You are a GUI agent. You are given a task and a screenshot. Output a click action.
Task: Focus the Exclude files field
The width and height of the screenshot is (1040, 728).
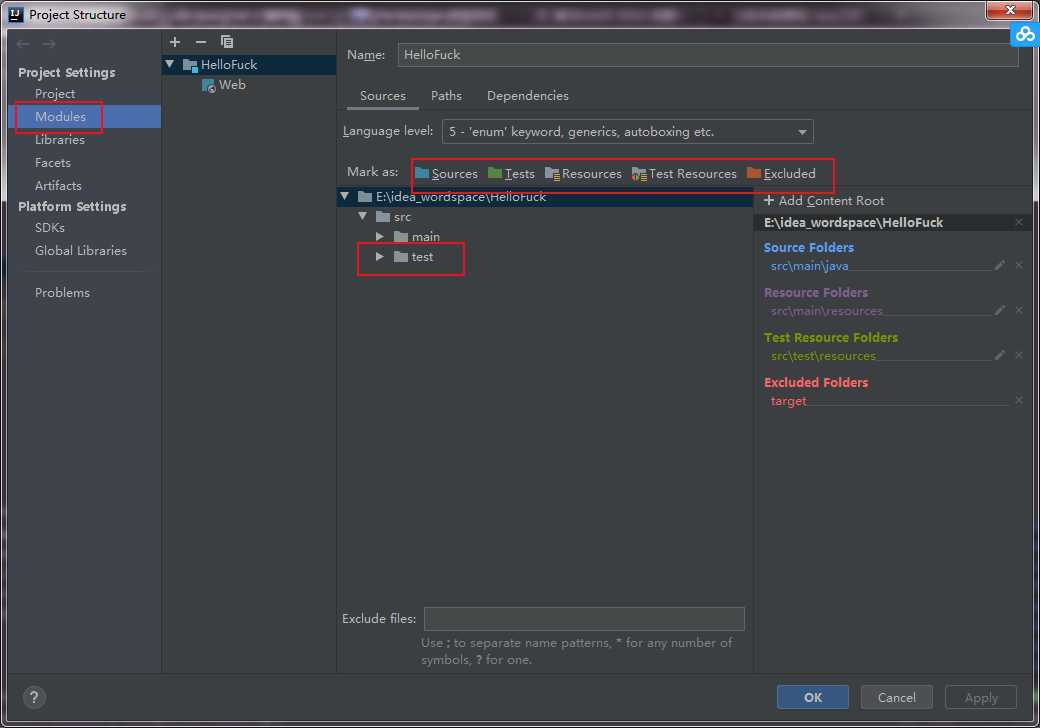pyautogui.click(x=584, y=618)
